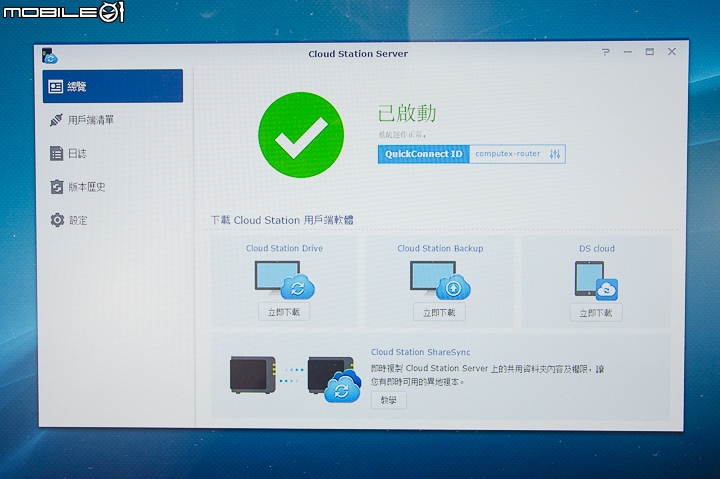Click the overview card icon in sidebar
This screenshot has height=479, width=720.
coord(56,86)
